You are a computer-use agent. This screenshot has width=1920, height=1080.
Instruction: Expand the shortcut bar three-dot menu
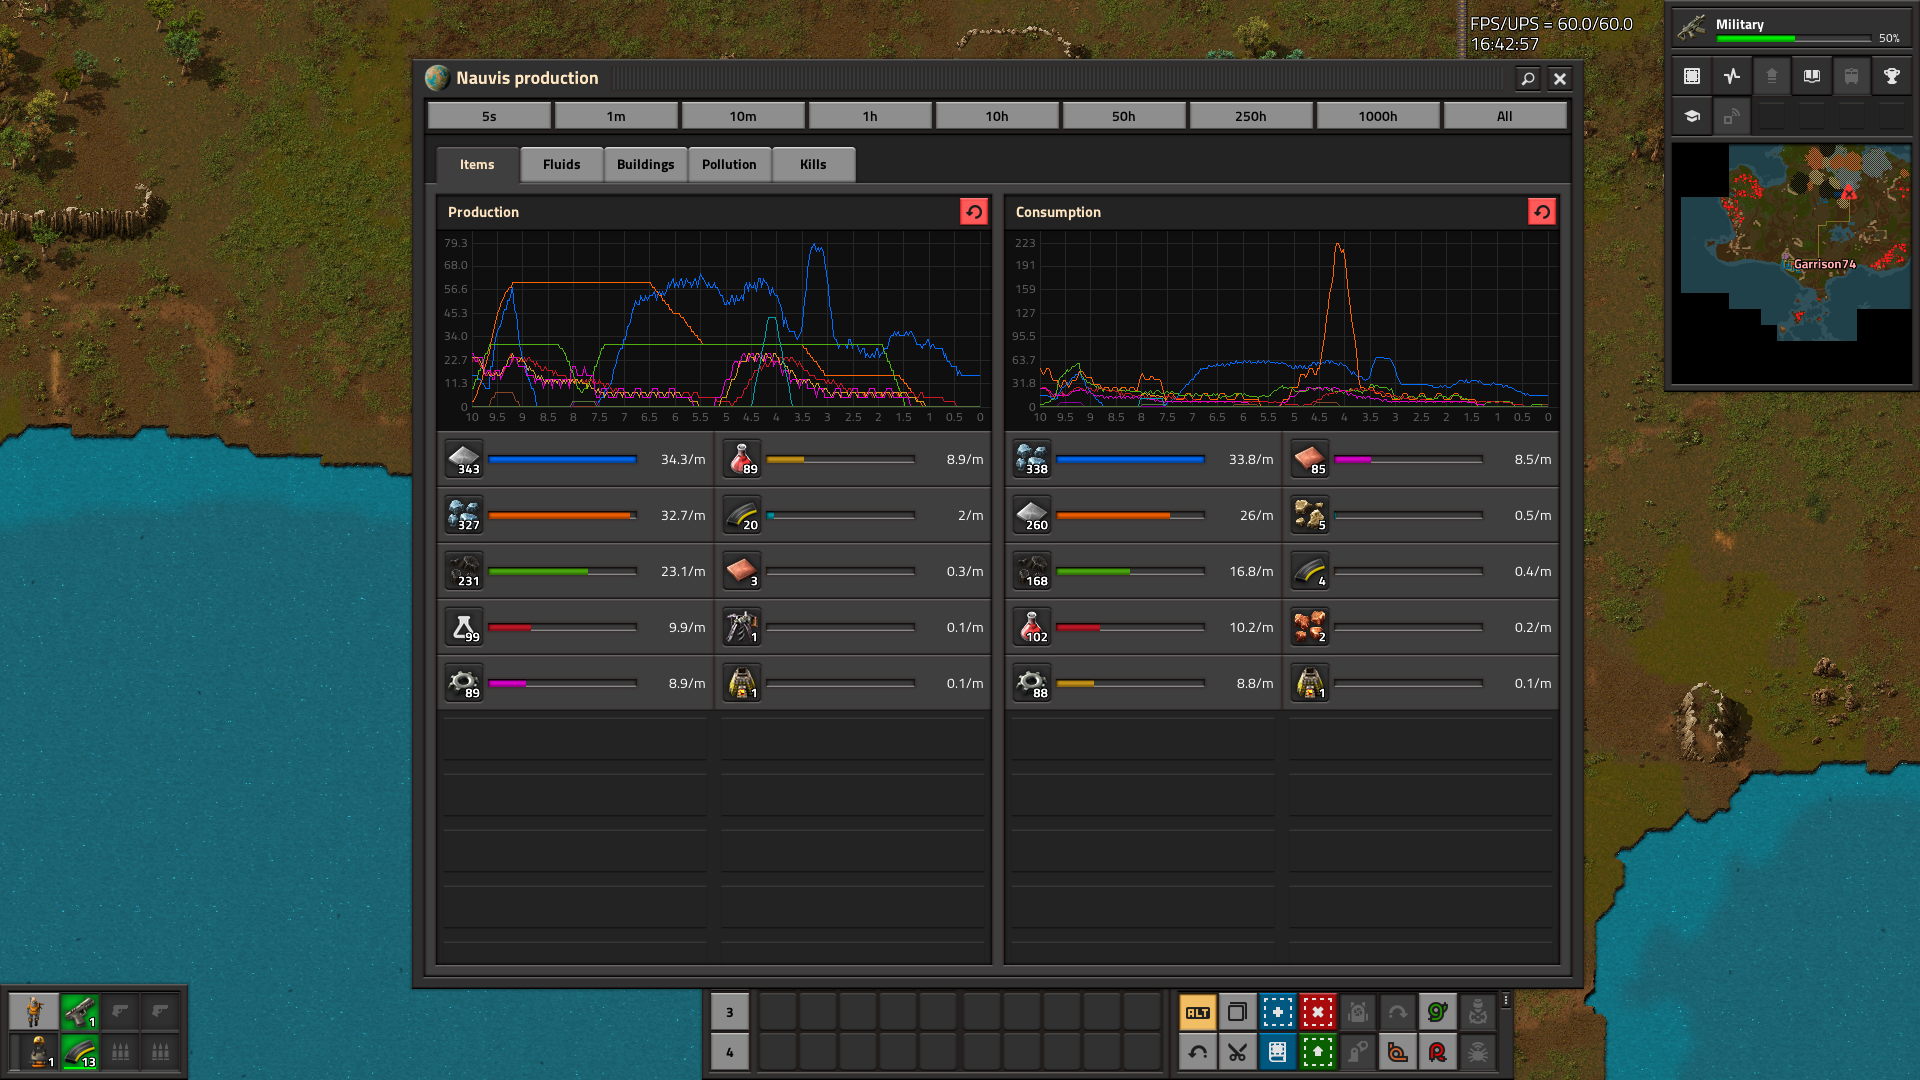1505,1000
